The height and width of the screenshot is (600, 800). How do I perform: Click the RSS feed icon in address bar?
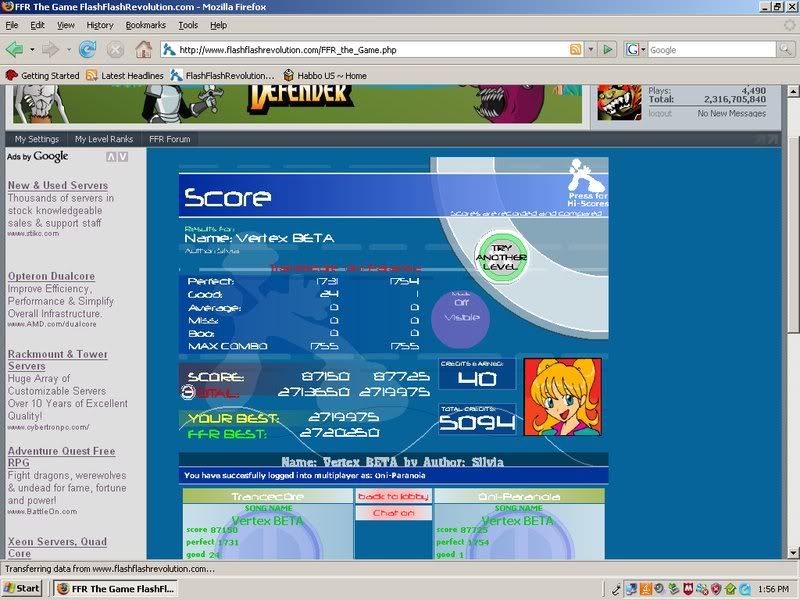[576, 49]
